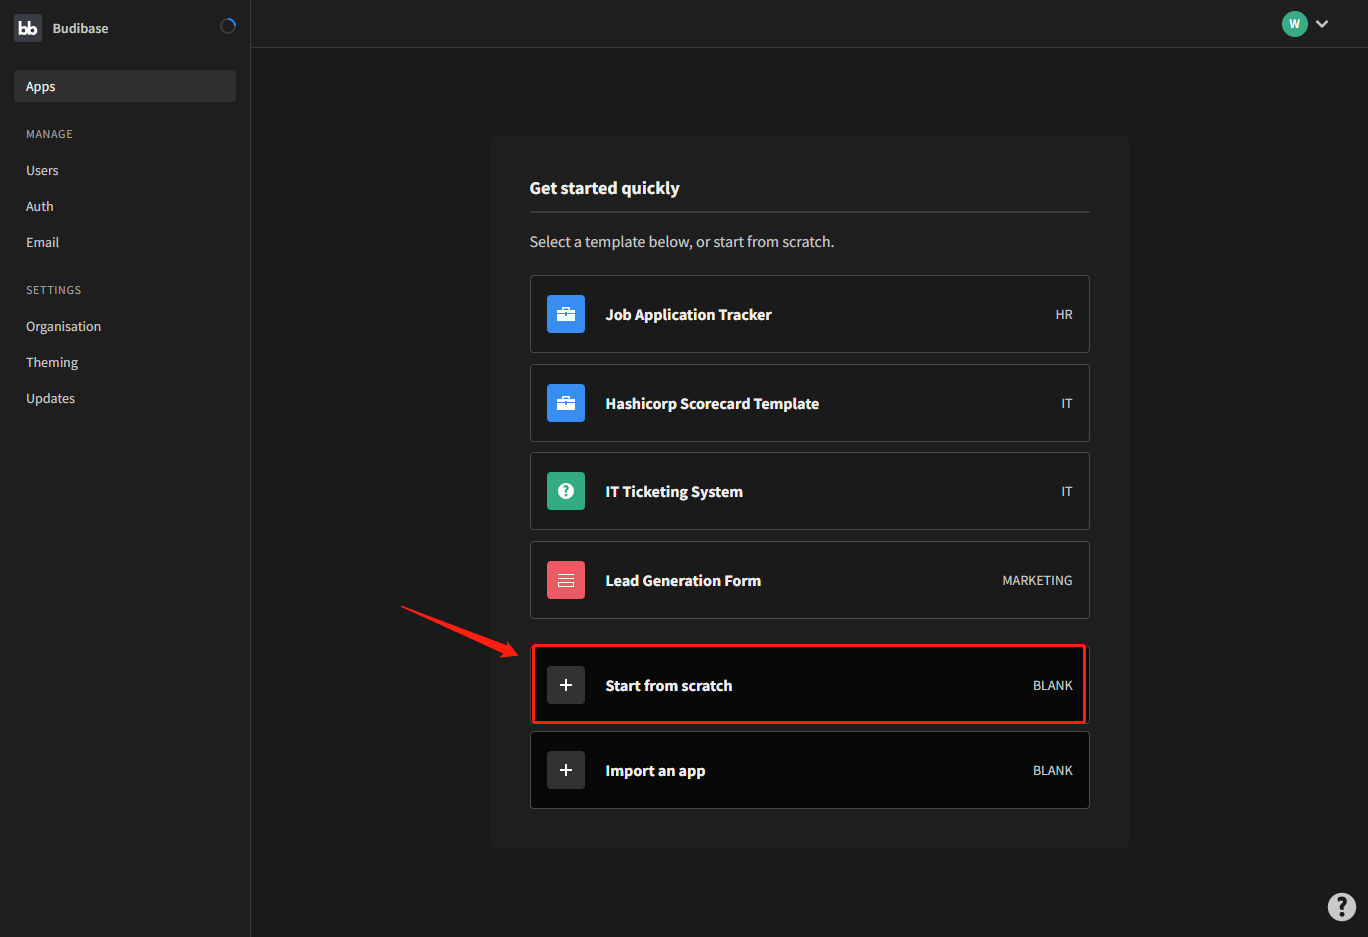Click the plus icon next to Import an app

566,770
